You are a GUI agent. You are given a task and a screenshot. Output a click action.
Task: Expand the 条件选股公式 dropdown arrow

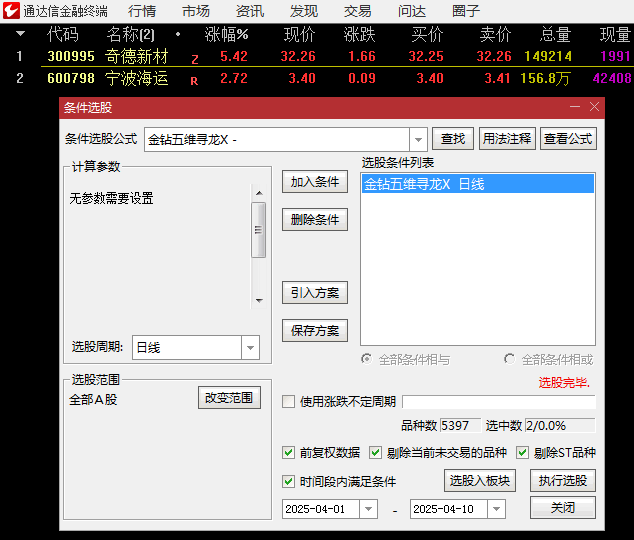(x=418, y=139)
